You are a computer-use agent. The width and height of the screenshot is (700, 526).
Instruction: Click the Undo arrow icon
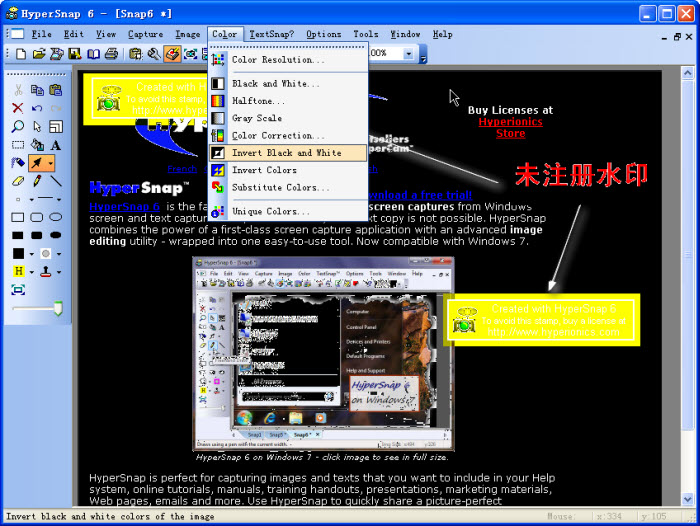[37, 108]
